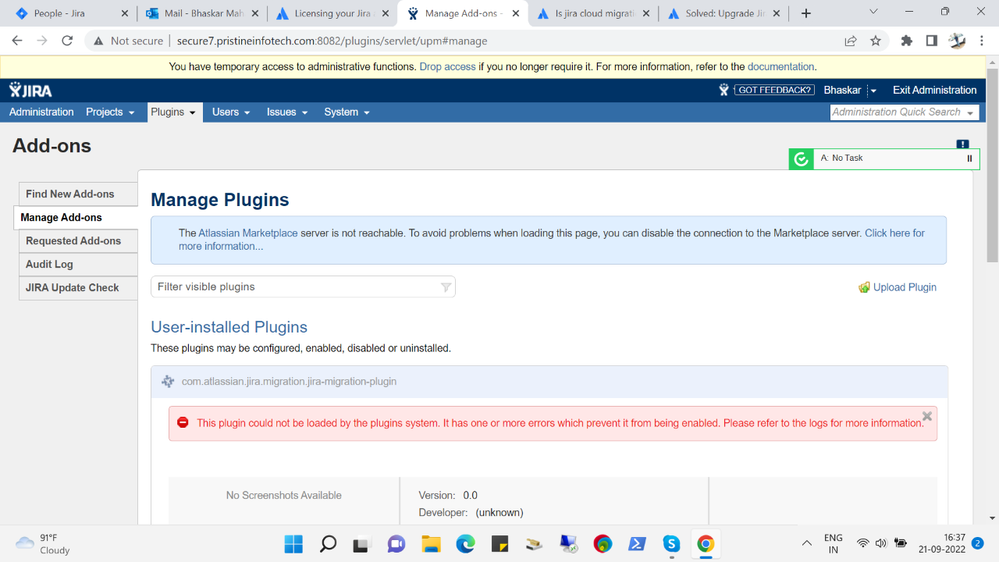Expand the Plugins dropdown menu
This screenshot has height=562, width=999.
[x=173, y=112]
